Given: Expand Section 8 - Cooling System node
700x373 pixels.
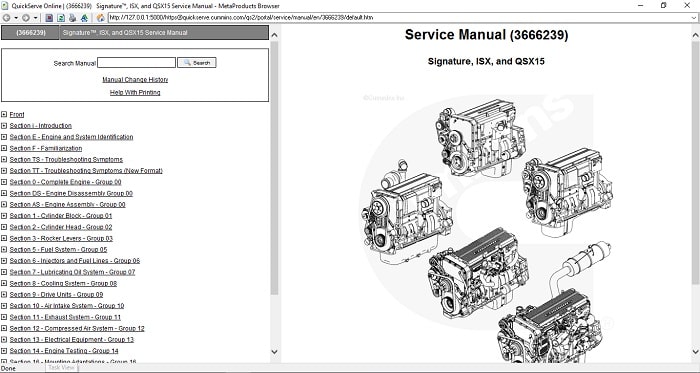Looking at the screenshot, I should pos(4,284).
